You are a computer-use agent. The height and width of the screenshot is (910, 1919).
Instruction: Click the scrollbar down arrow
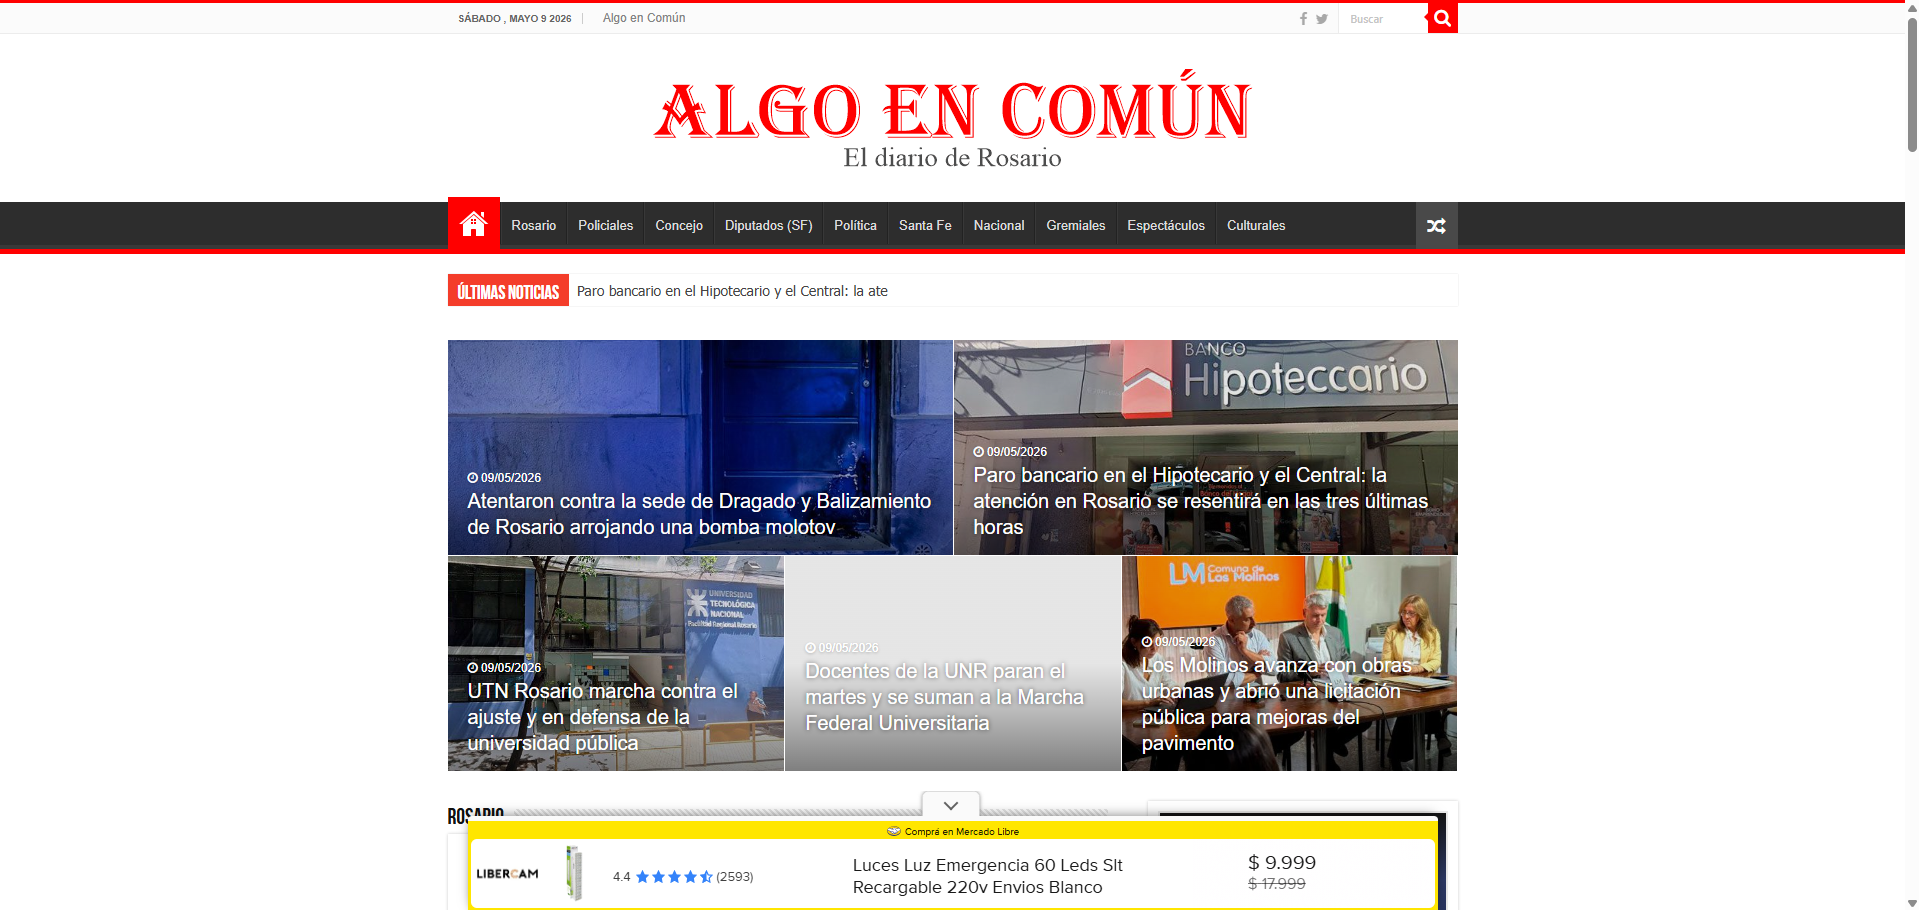click(1912, 903)
